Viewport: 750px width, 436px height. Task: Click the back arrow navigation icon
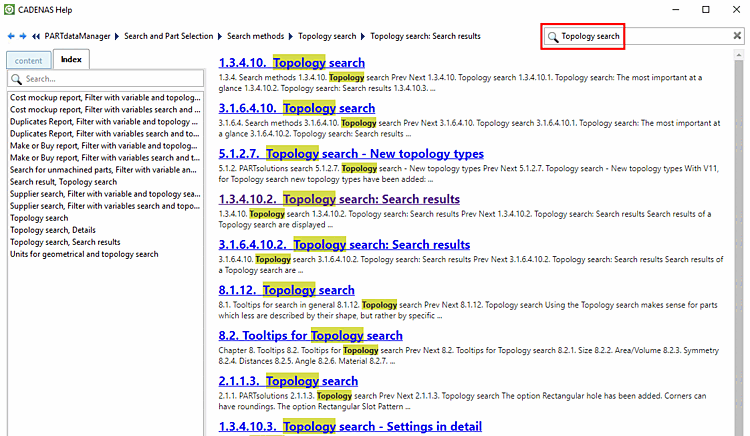[x=11, y=36]
